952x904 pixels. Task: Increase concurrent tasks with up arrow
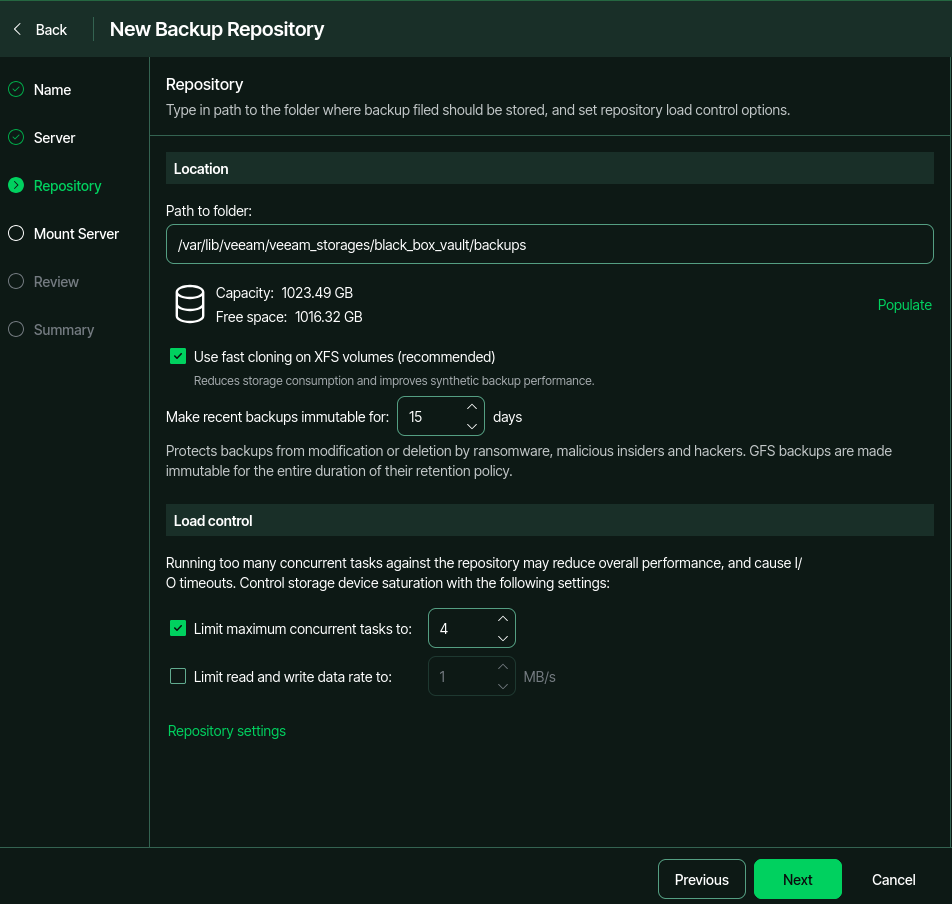coord(503,618)
